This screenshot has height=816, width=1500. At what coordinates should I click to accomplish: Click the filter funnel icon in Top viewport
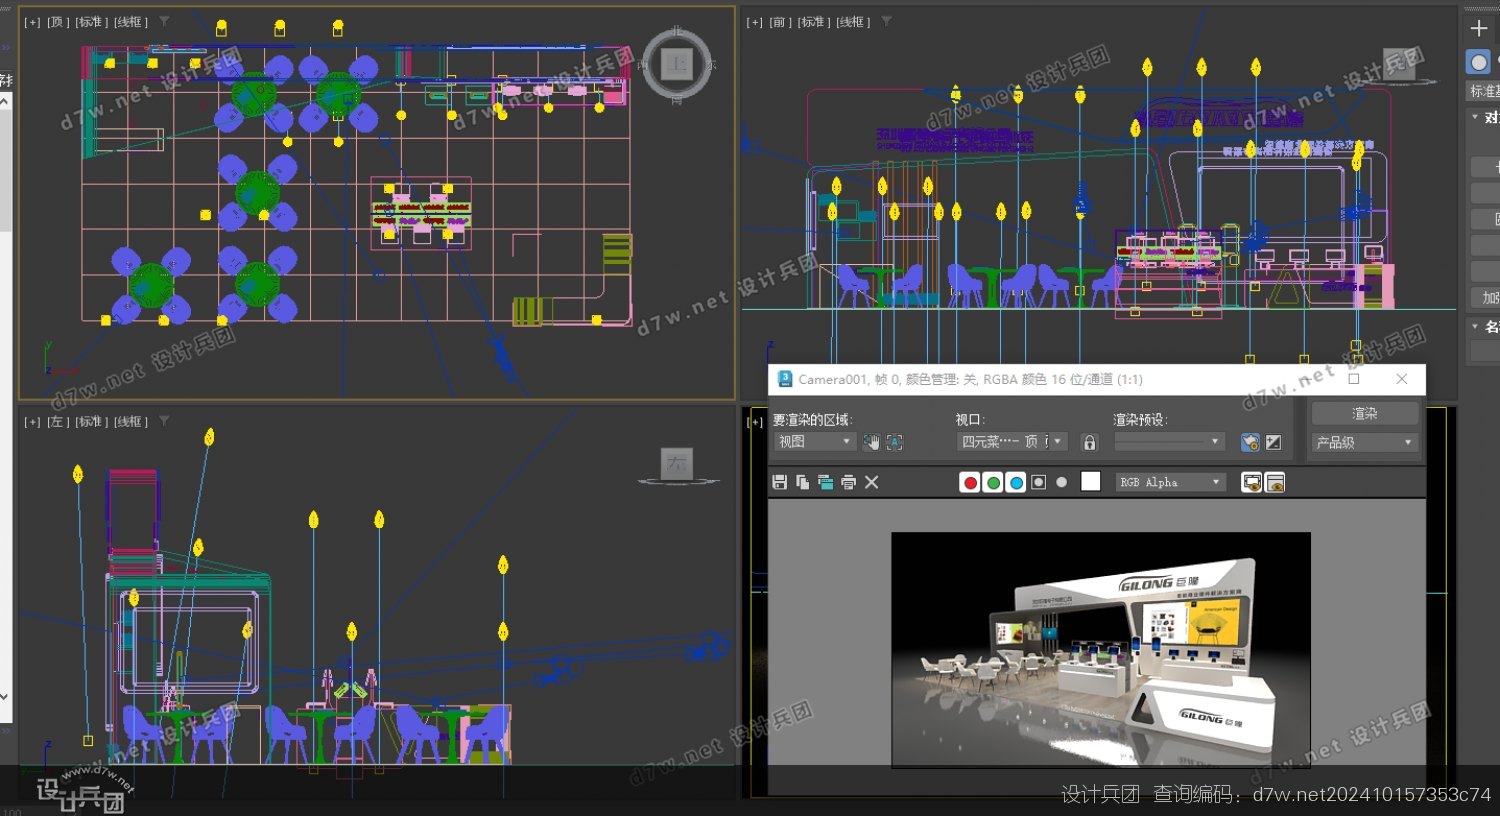[x=164, y=21]
